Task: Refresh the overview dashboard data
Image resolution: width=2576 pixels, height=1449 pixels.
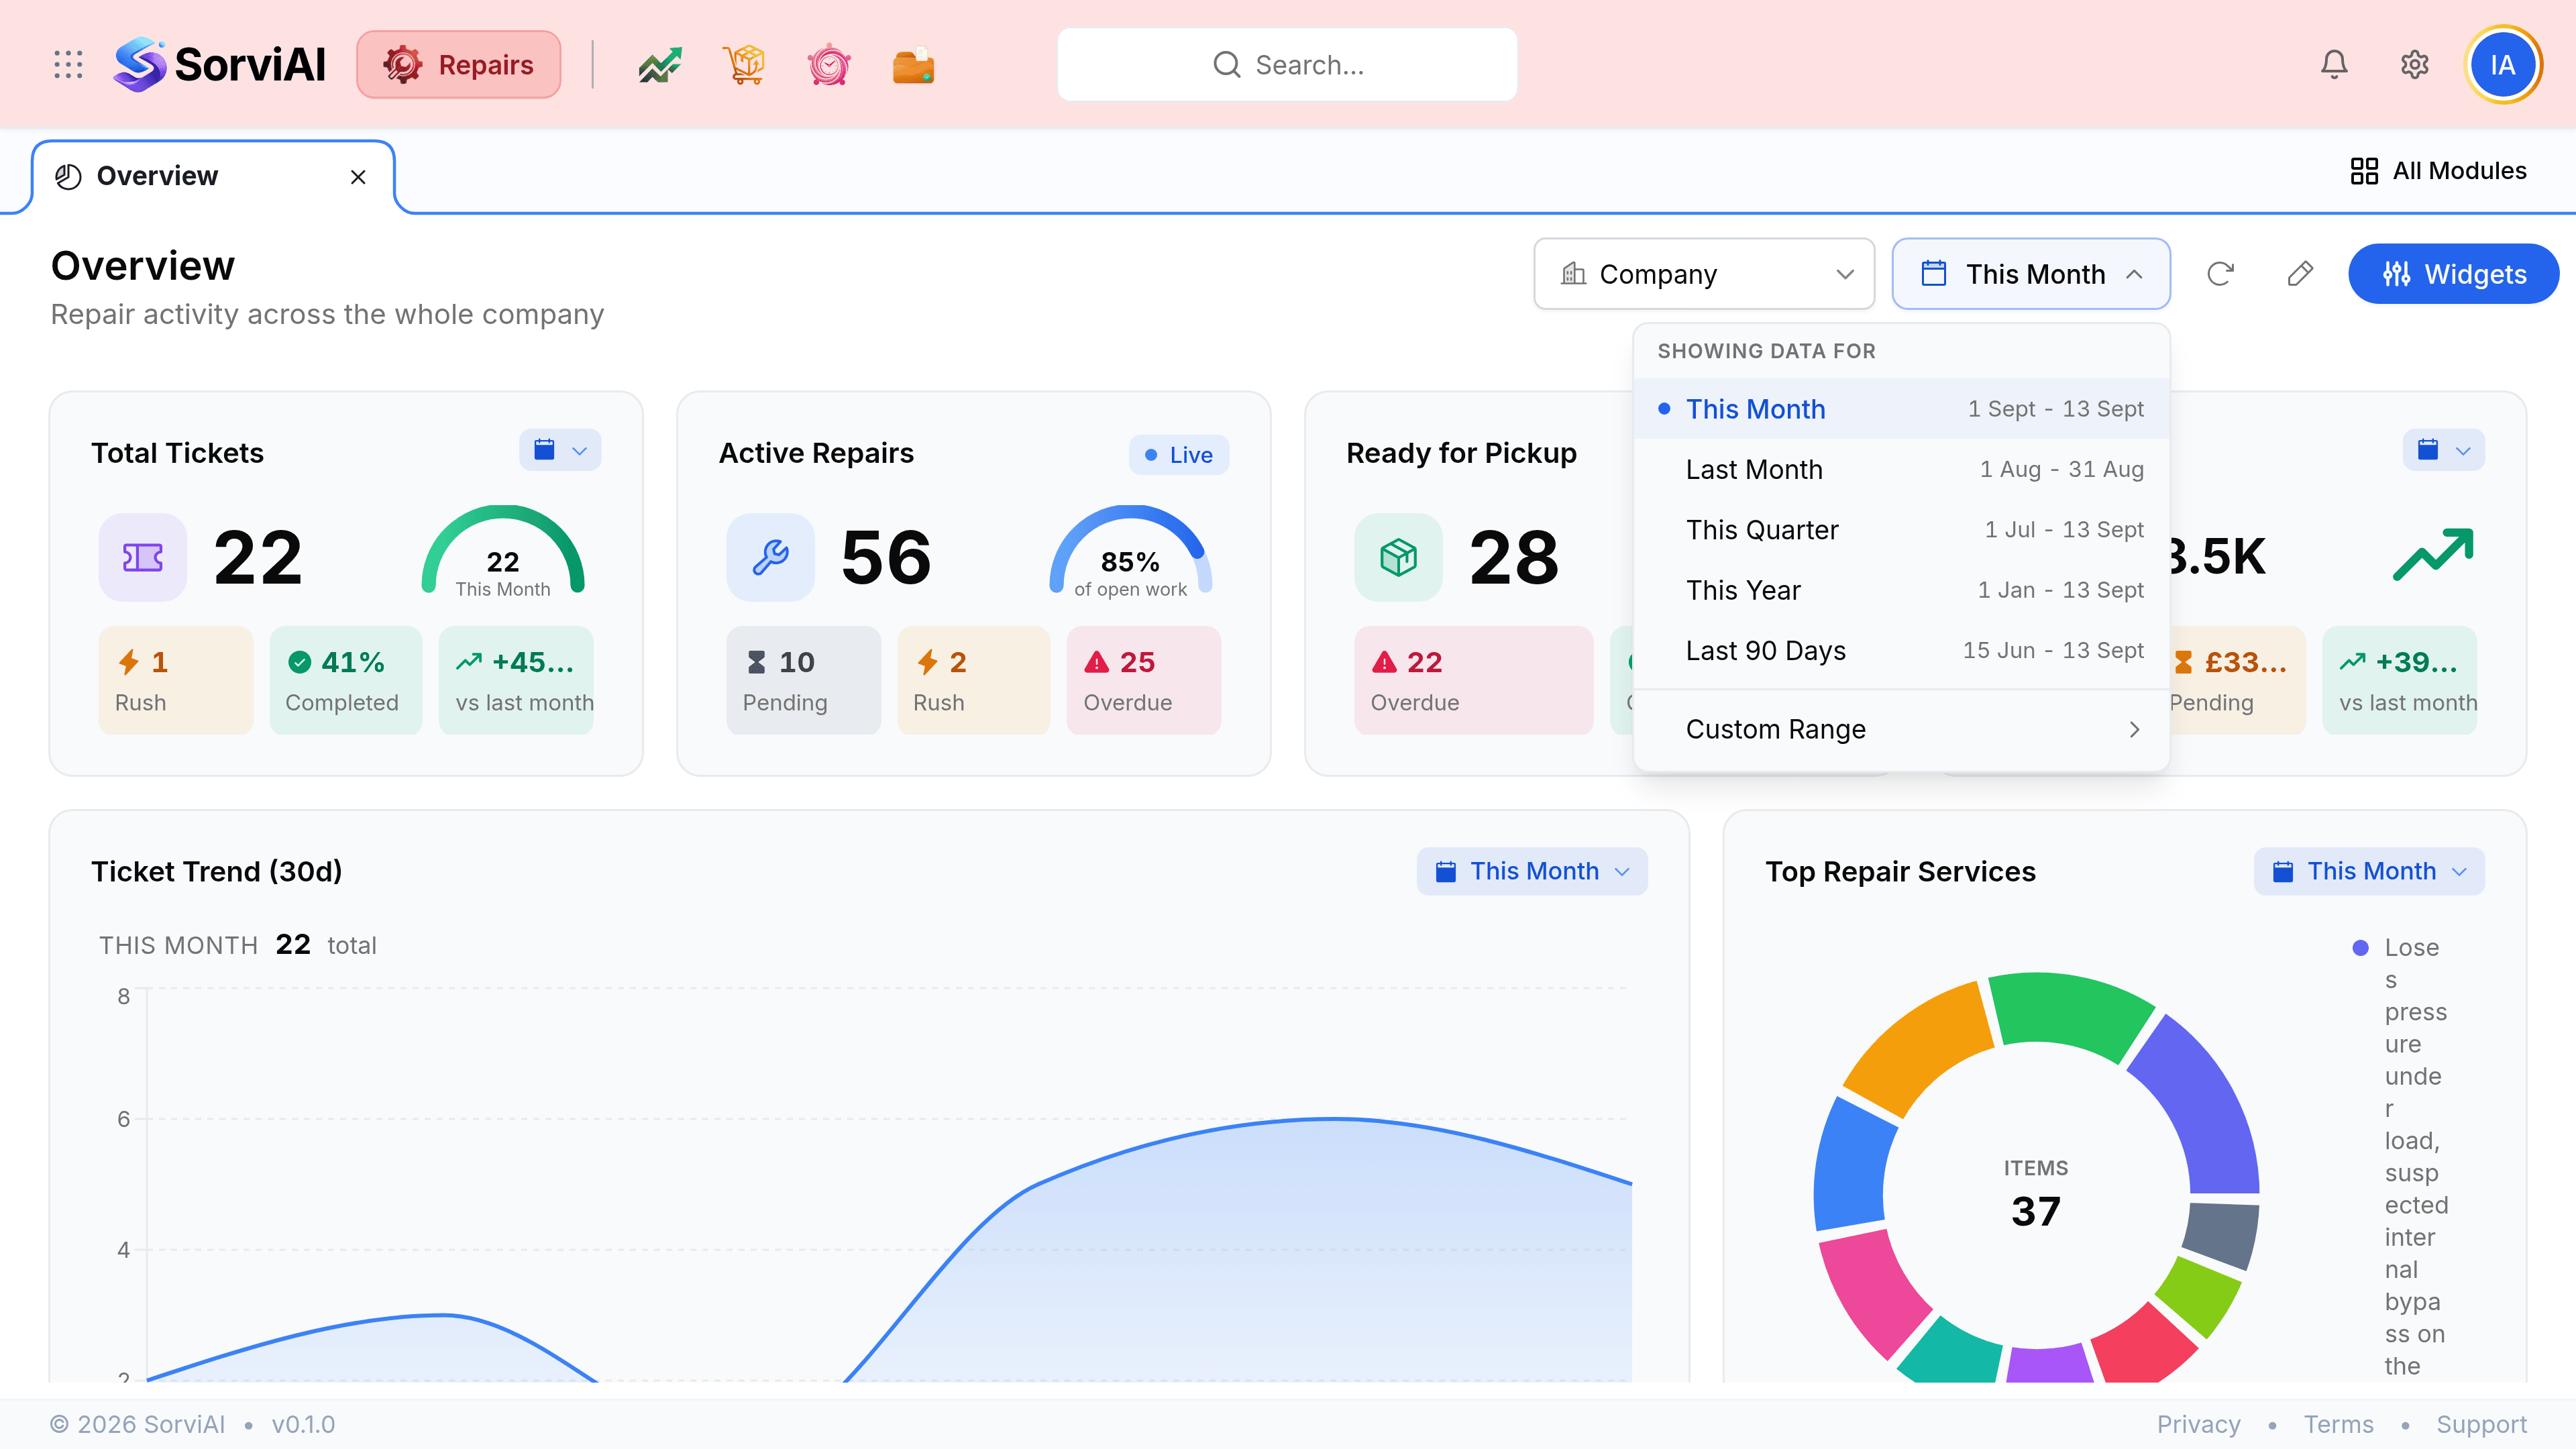Action: (2220, 274)
